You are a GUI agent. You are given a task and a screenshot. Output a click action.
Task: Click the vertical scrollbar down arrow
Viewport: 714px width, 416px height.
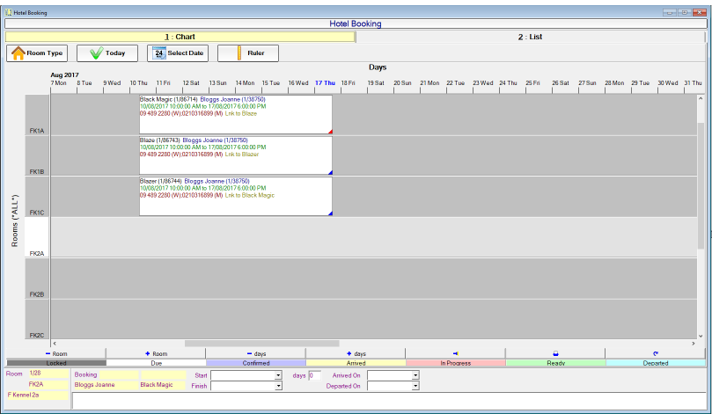click(x=701, y=336)
